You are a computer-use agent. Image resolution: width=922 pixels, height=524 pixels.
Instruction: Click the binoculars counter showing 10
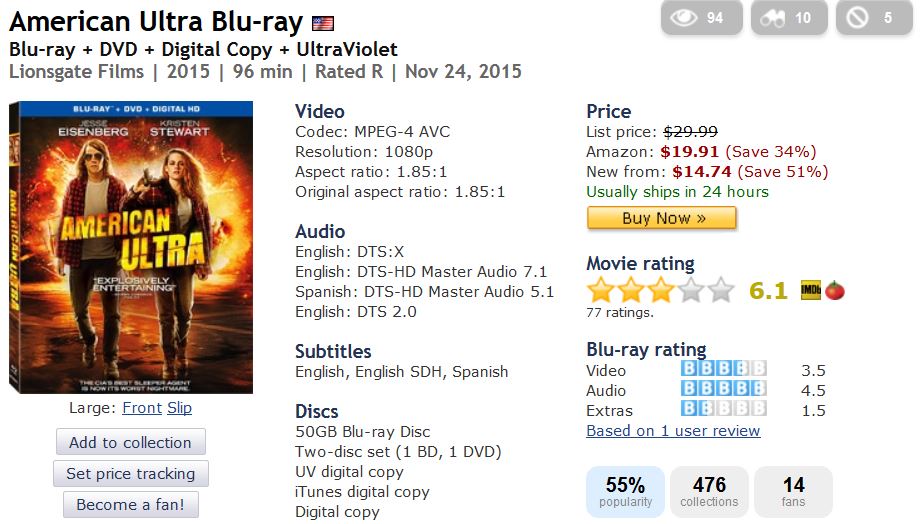point(789,18)
